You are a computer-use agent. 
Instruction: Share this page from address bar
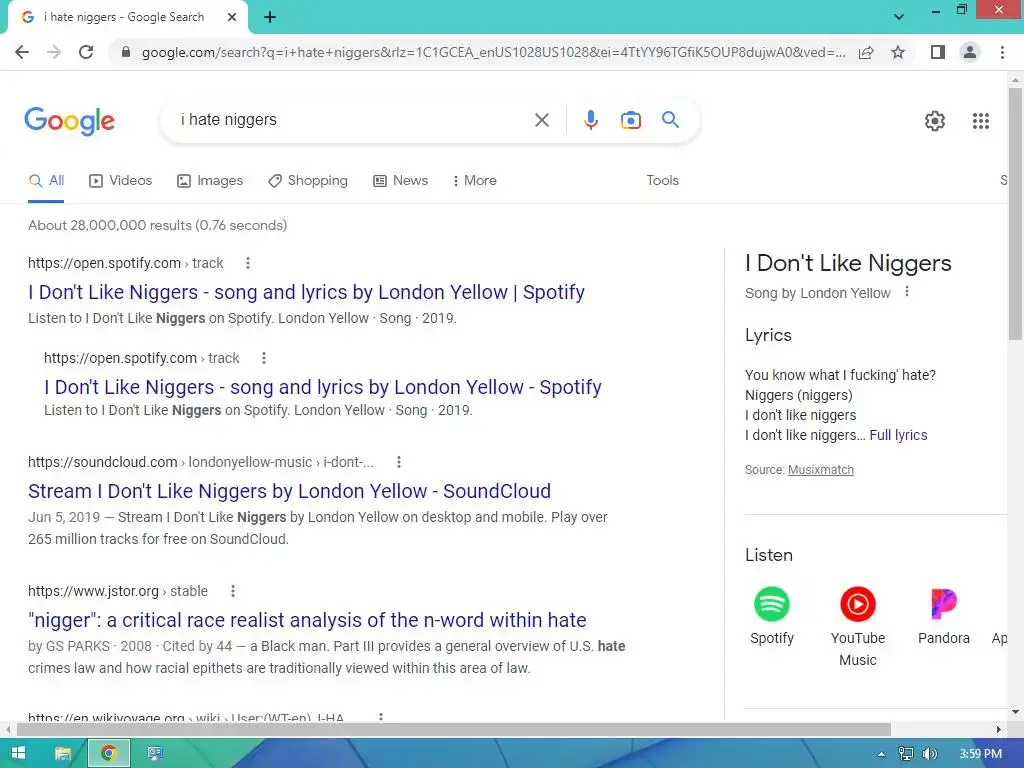[x=866, y=52]
